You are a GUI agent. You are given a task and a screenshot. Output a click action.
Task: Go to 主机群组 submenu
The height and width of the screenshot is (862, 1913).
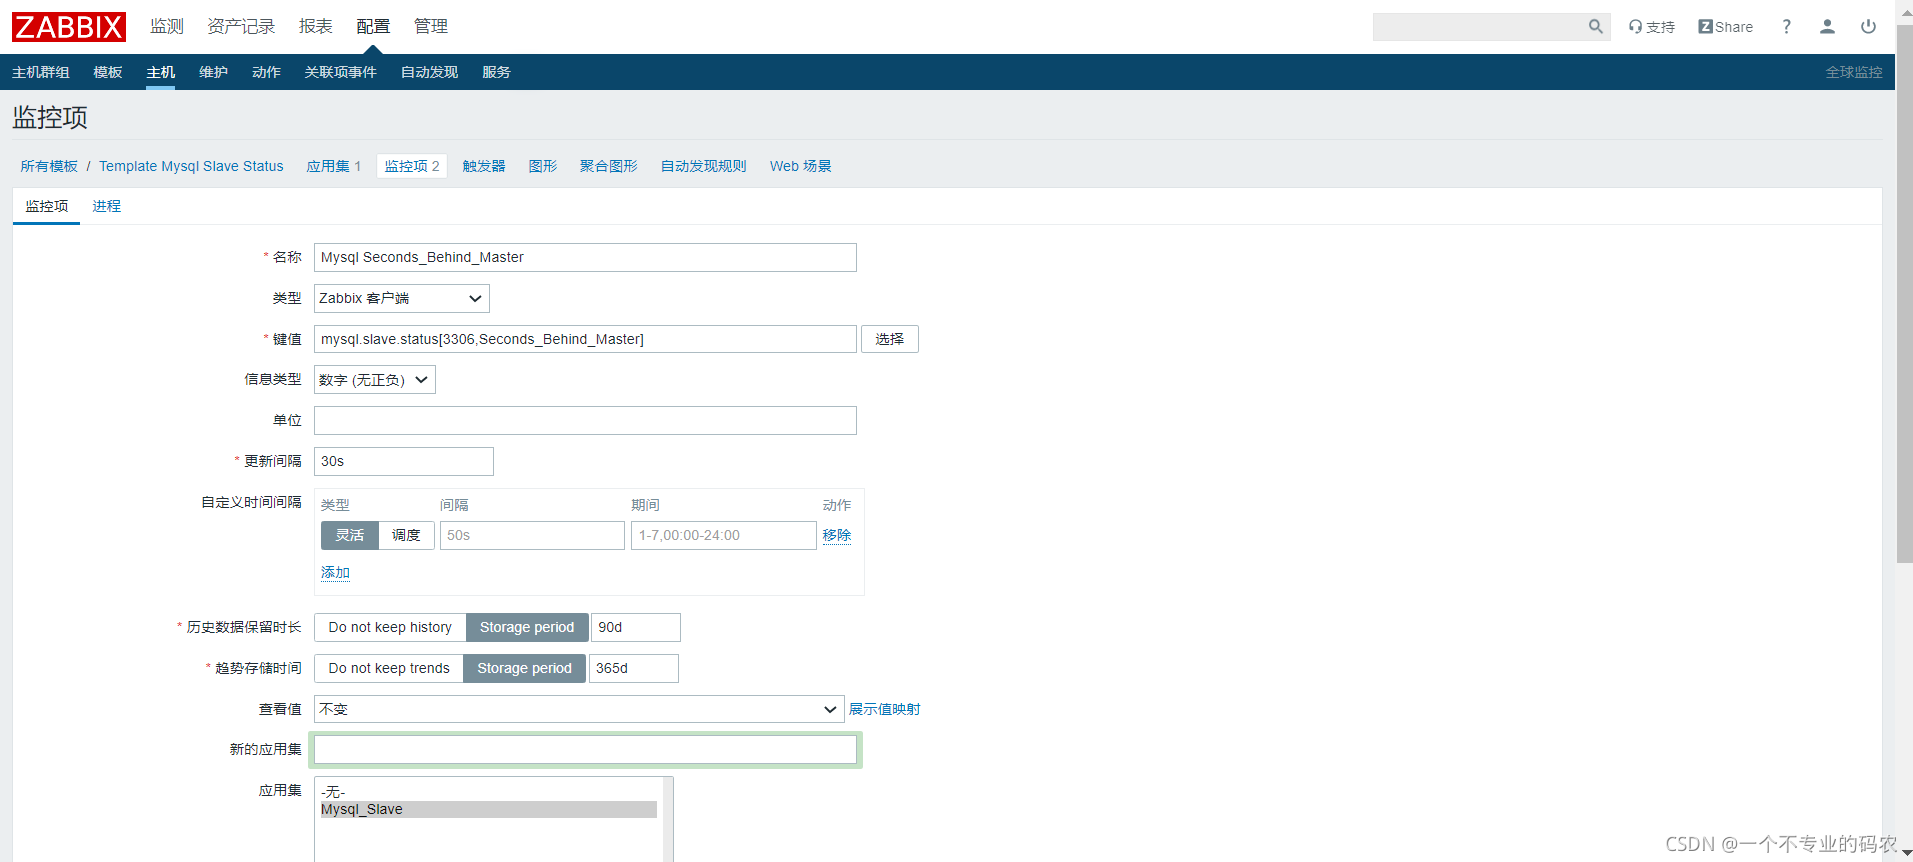tap(41, 72)
